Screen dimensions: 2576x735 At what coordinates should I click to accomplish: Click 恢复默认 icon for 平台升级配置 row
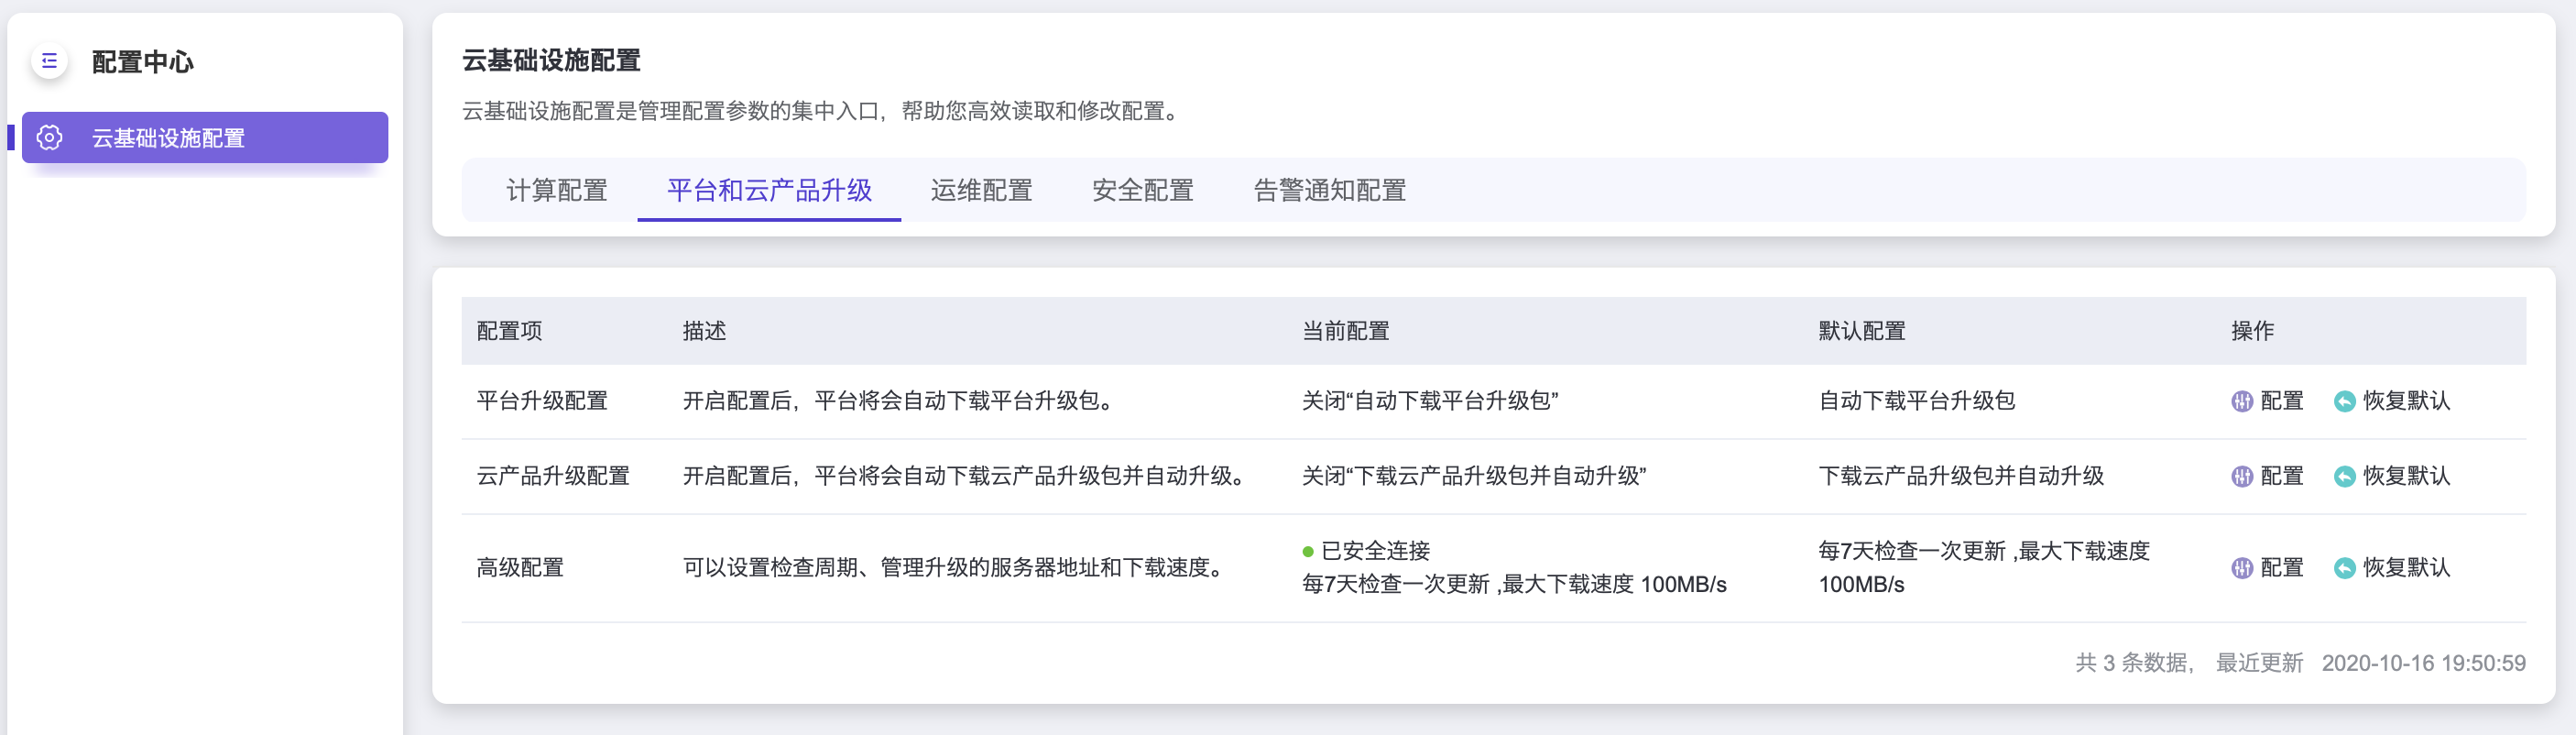point(2344,402)
